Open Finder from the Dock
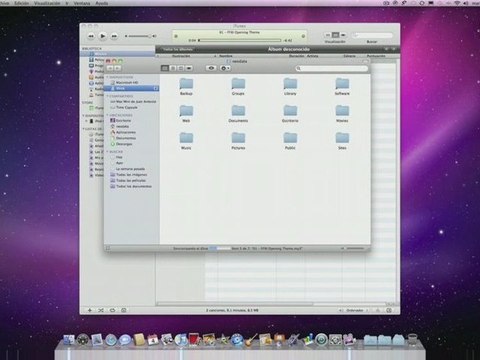 tap(69, 340)
